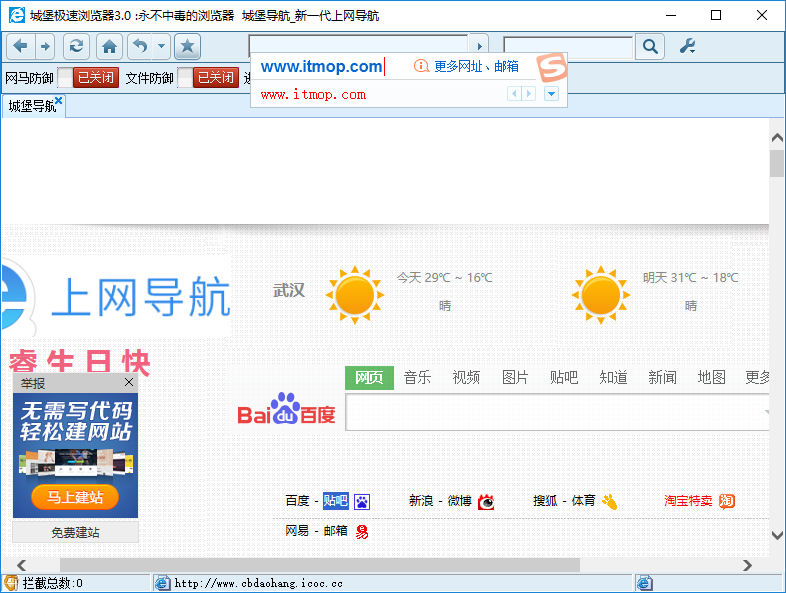
Task: Select the 图片 search tab
Action: pos(515,377)
